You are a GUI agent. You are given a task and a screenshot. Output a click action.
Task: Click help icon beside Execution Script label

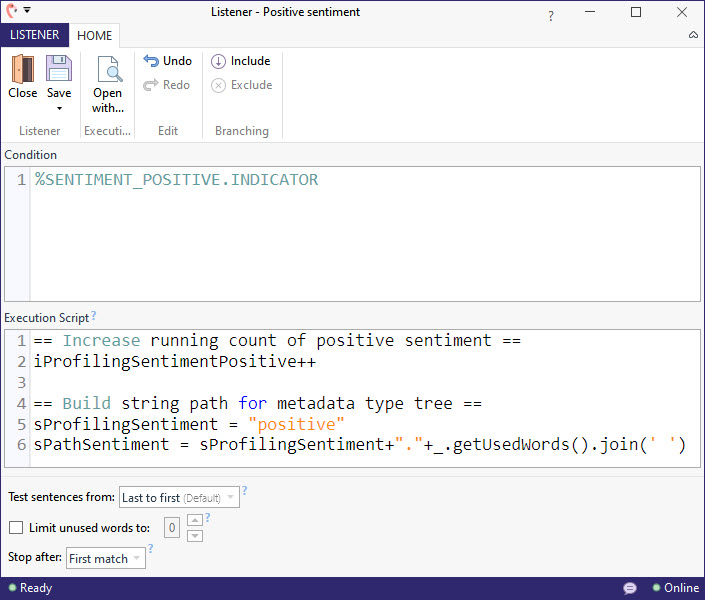coord(94,316)
